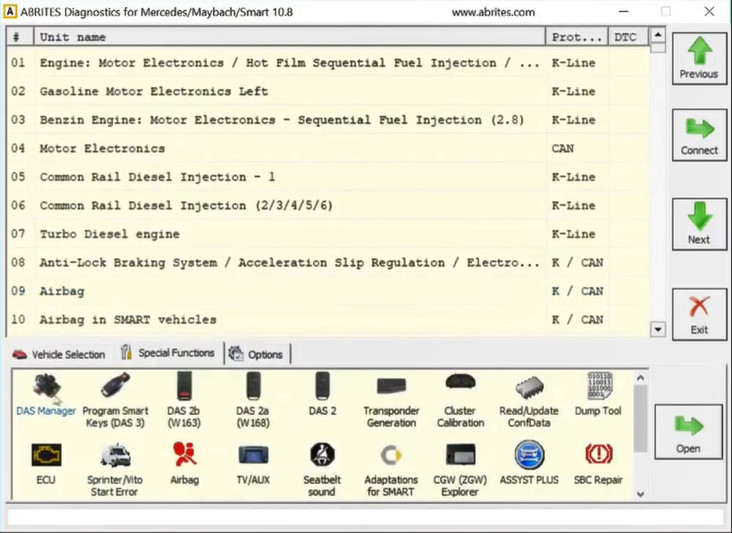Image resolution: width=732 pixels, height=533 pixels.
Task: Click the Open button
Action: 688,432
